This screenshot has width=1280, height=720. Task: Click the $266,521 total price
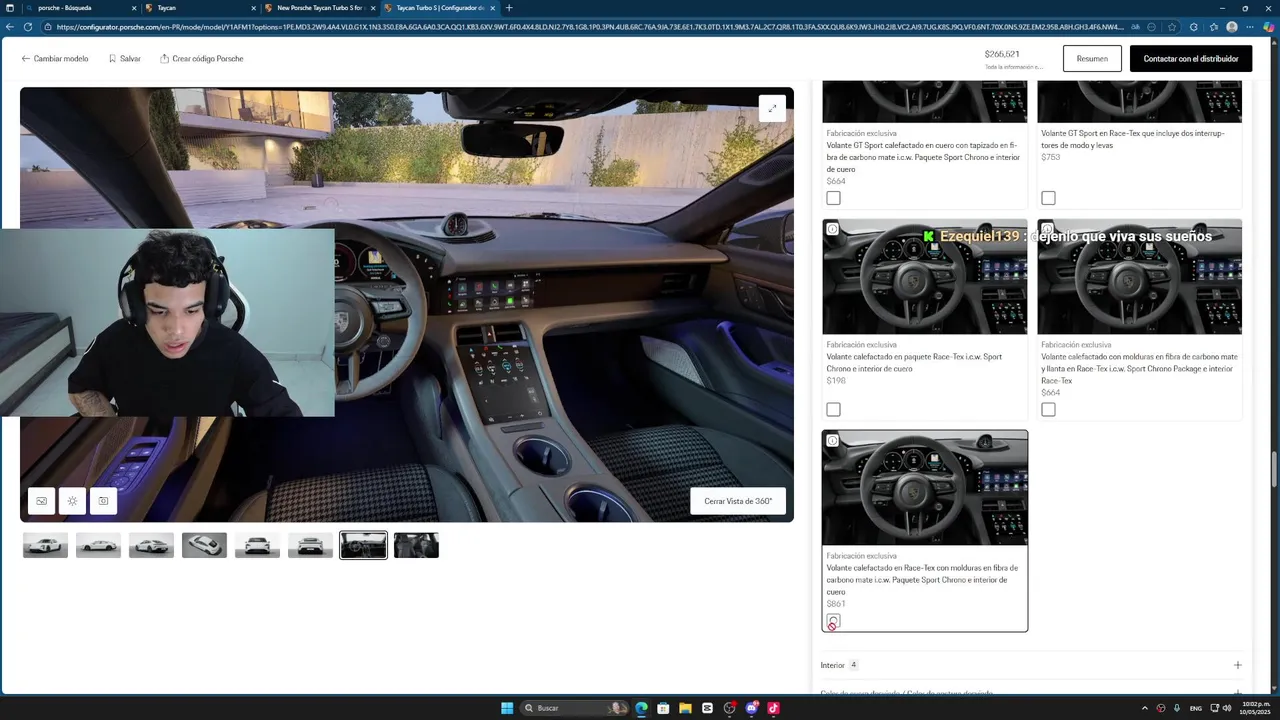tap(1001, 54)
